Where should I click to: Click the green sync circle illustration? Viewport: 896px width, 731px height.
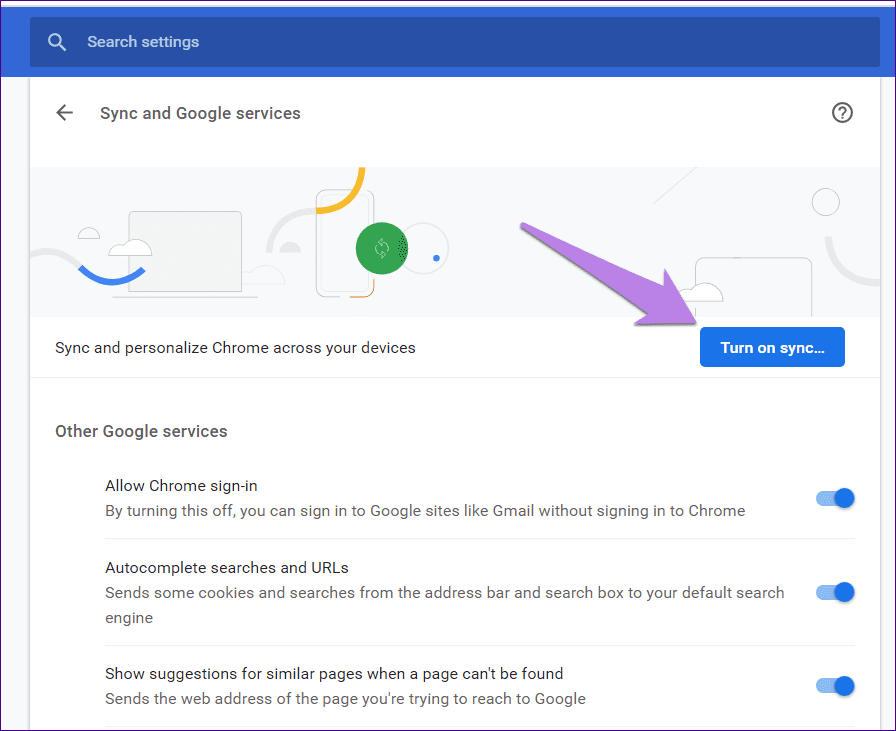tap(382, 248)
